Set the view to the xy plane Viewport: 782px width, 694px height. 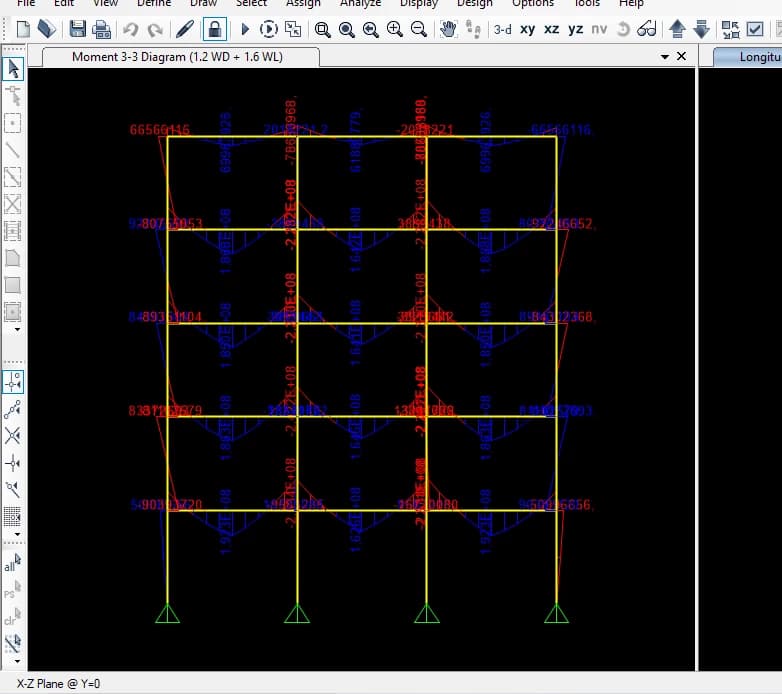click(x=527, y=29)
